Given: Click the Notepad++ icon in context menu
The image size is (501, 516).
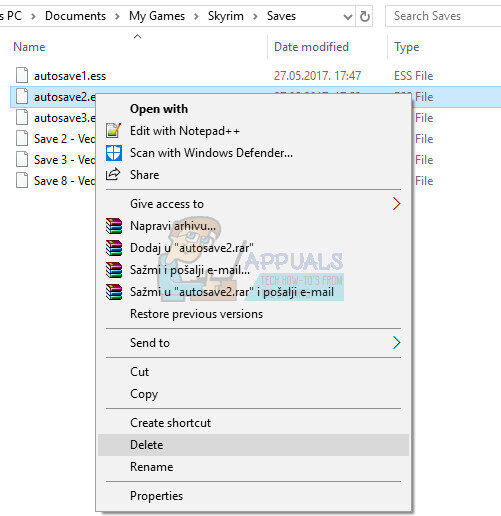Looking at the screenshot, I should click(x=114, y=131).
